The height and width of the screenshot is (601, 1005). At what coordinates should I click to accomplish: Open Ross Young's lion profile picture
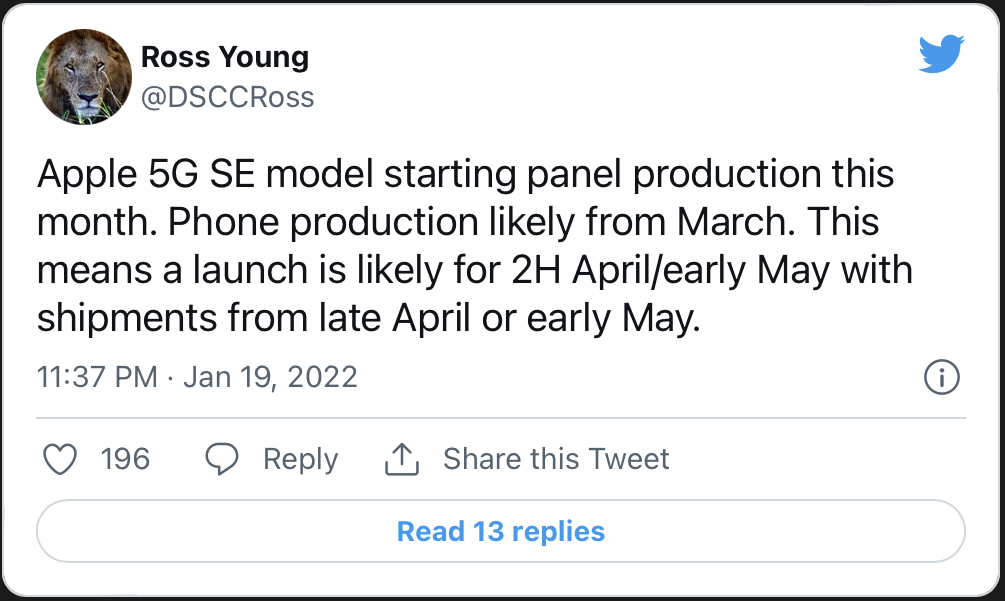84,77
